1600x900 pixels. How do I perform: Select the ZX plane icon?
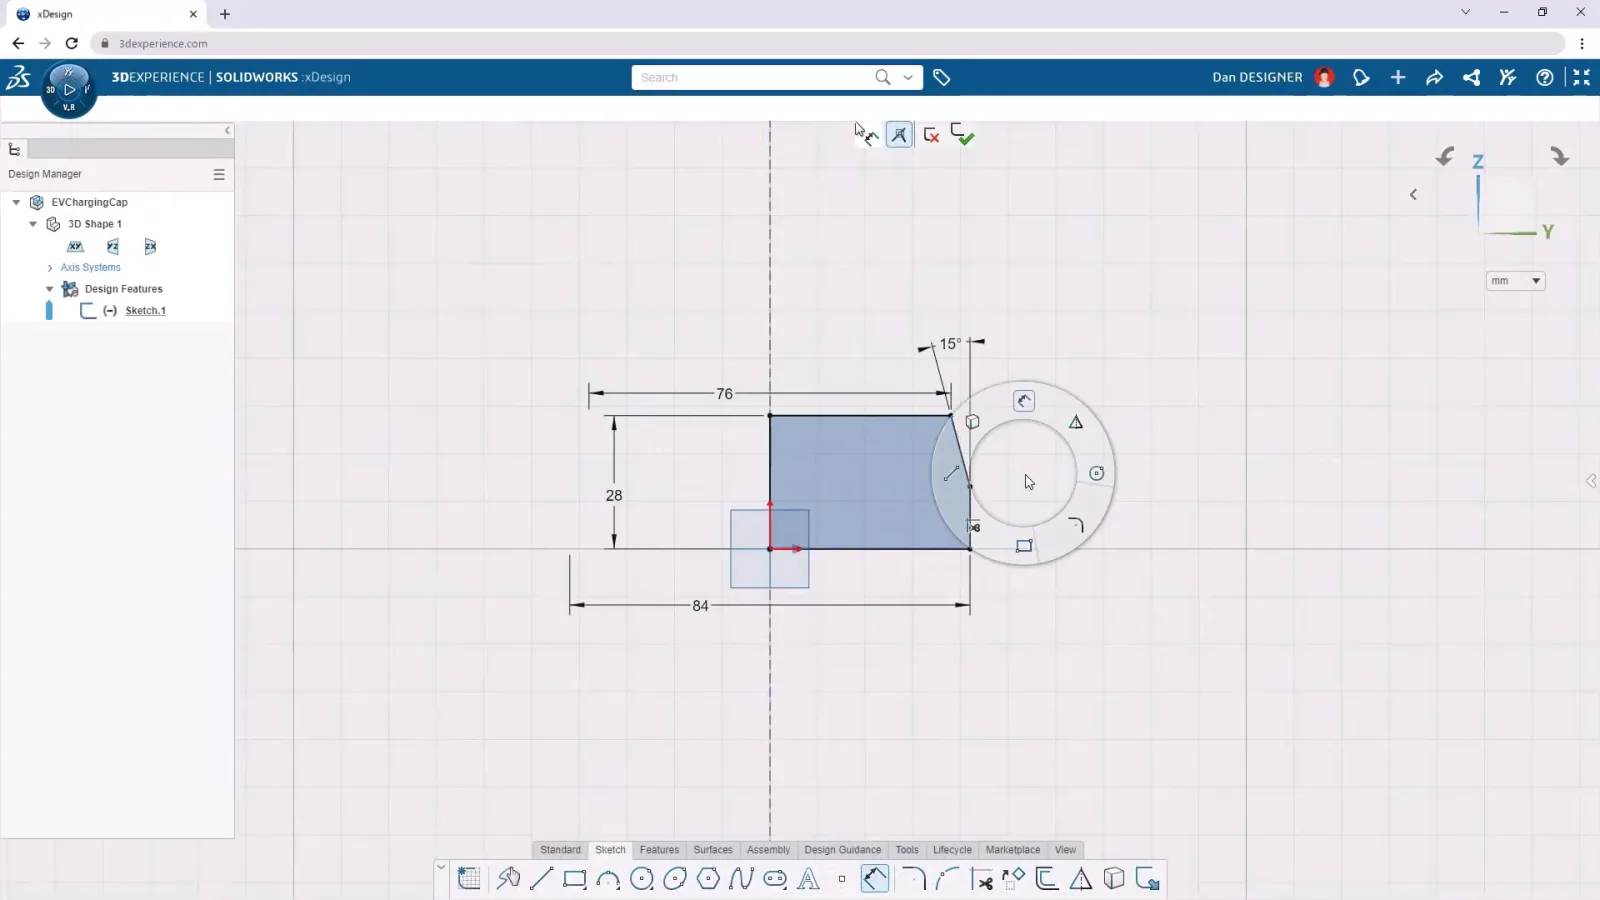[x=150, y=246]
